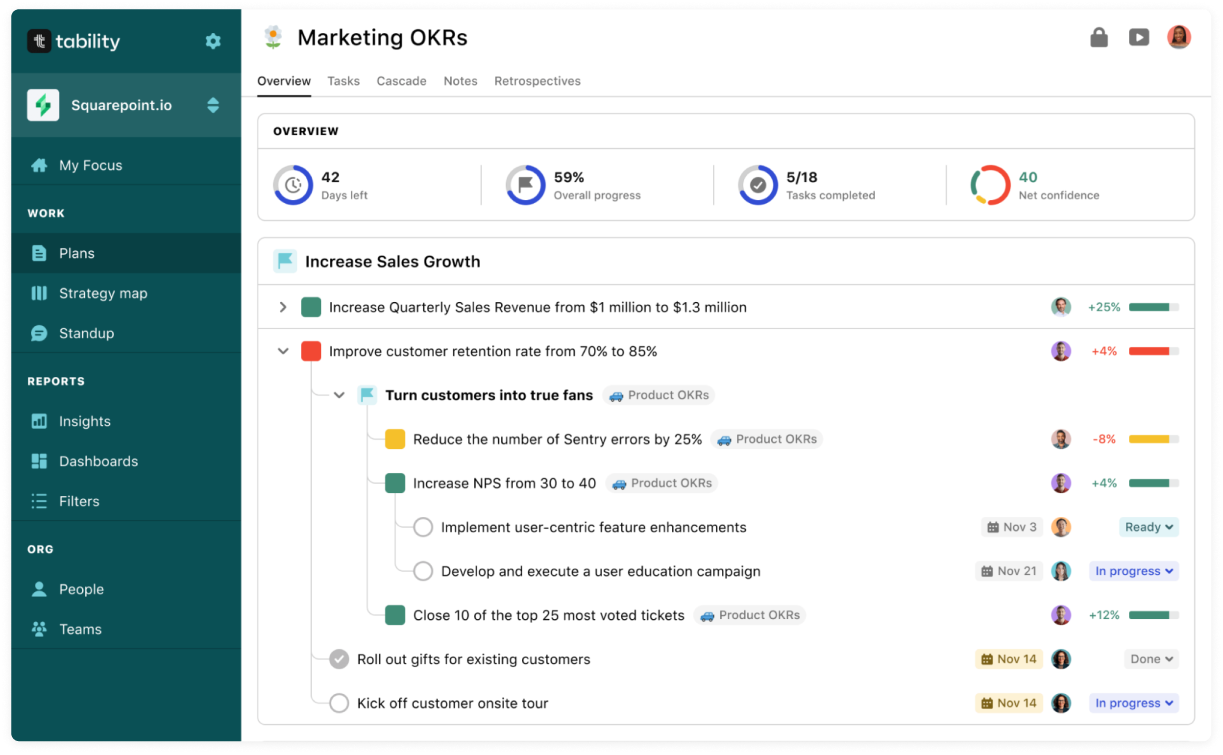Open Strategy map page
This screenshot has height=755, width=1223.
[126, 293]
